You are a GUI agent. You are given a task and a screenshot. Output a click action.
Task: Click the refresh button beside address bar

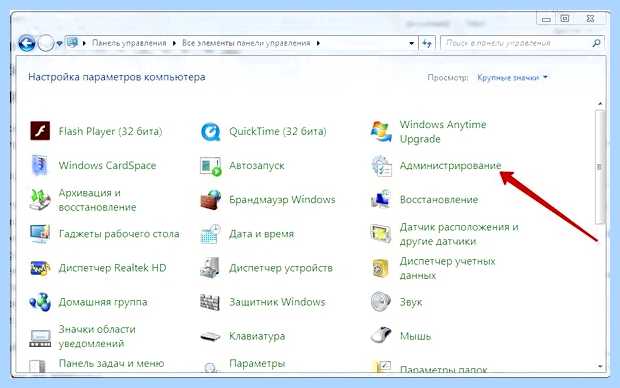[427, 43]
